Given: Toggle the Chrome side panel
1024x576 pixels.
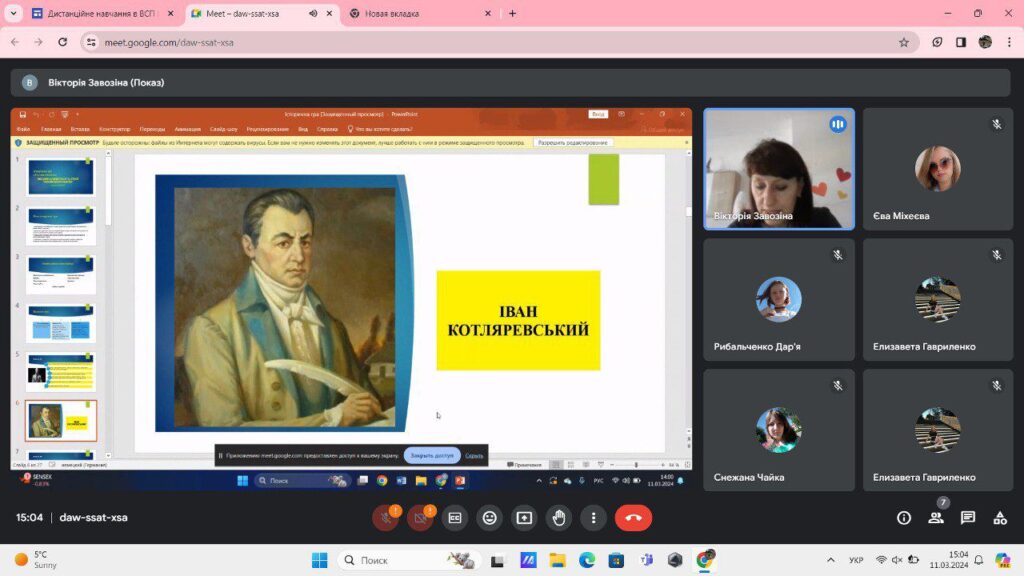Looking at the screenshot, I should (961, 42).
